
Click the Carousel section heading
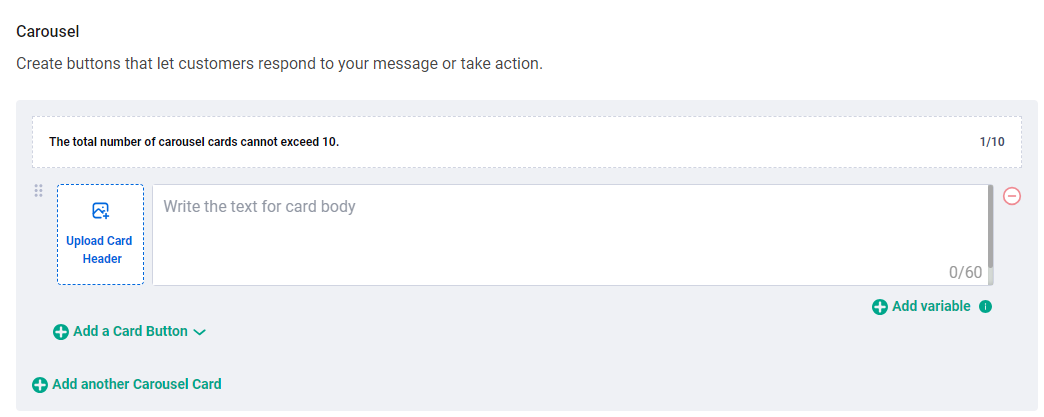pos(48,32)
